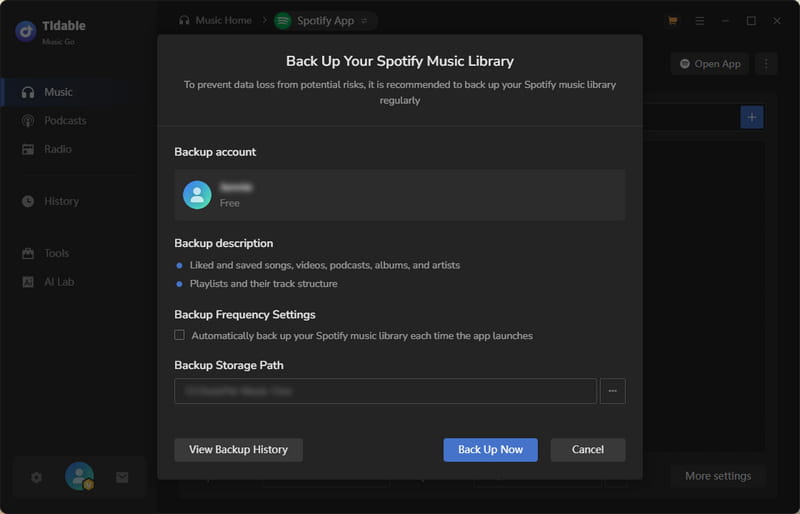Click the Back Up Now button
The image size is (800, 514).
tap(490, 449)
